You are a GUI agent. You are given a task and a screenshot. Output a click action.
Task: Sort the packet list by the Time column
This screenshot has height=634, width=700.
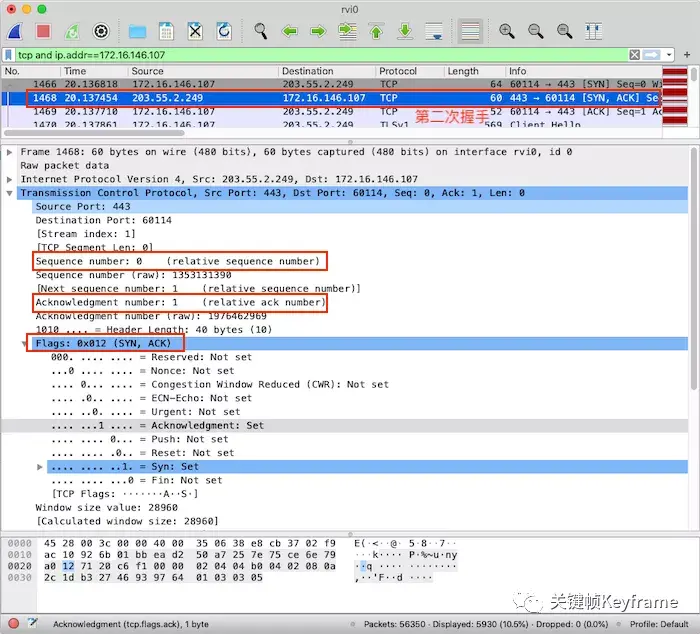[94, 71]
